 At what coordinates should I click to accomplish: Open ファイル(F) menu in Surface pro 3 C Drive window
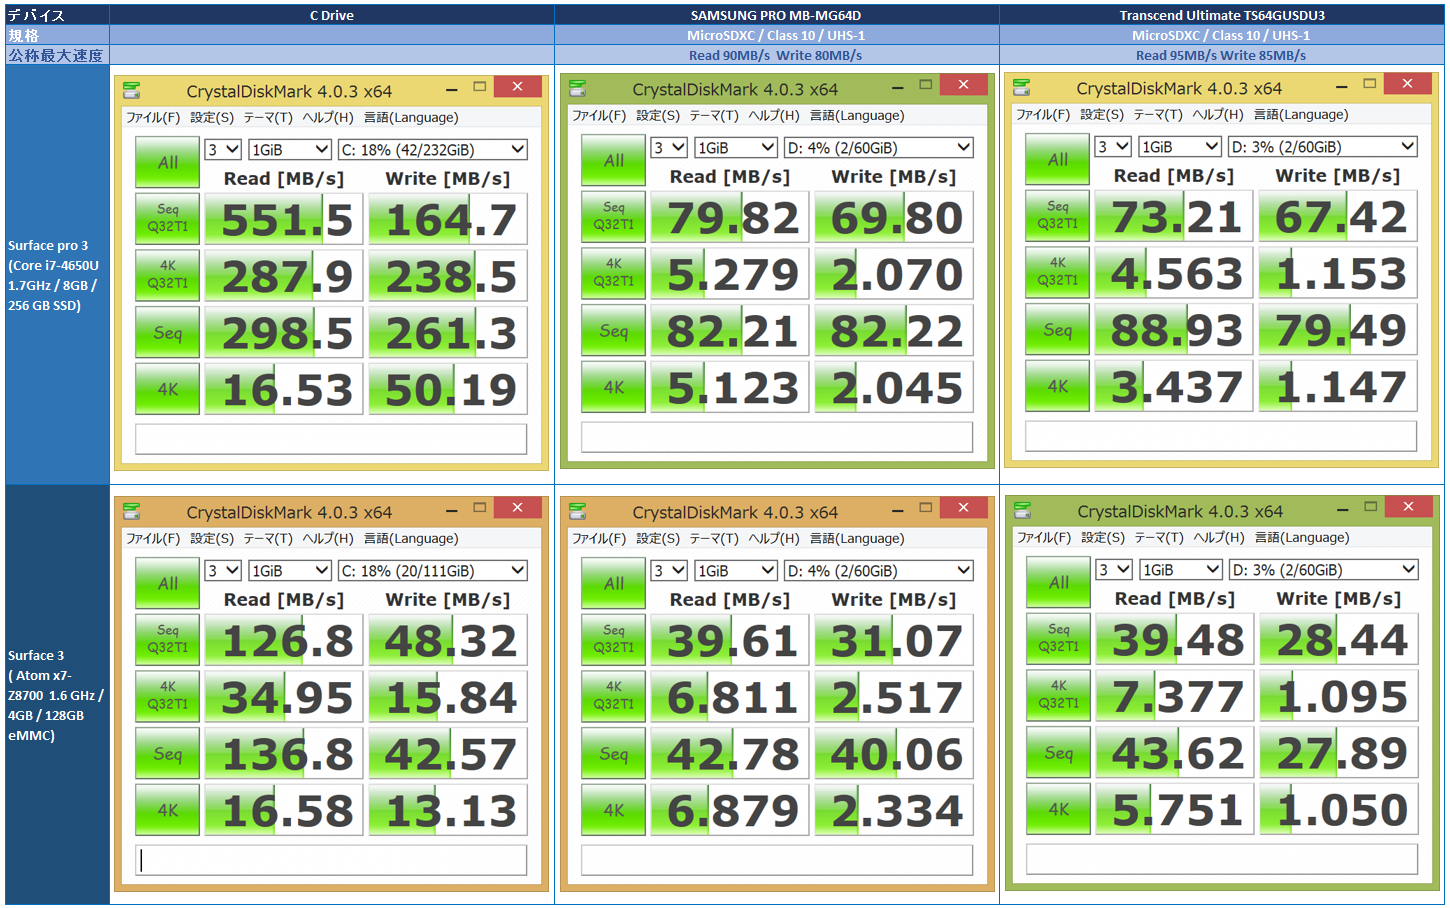point(152,117)
